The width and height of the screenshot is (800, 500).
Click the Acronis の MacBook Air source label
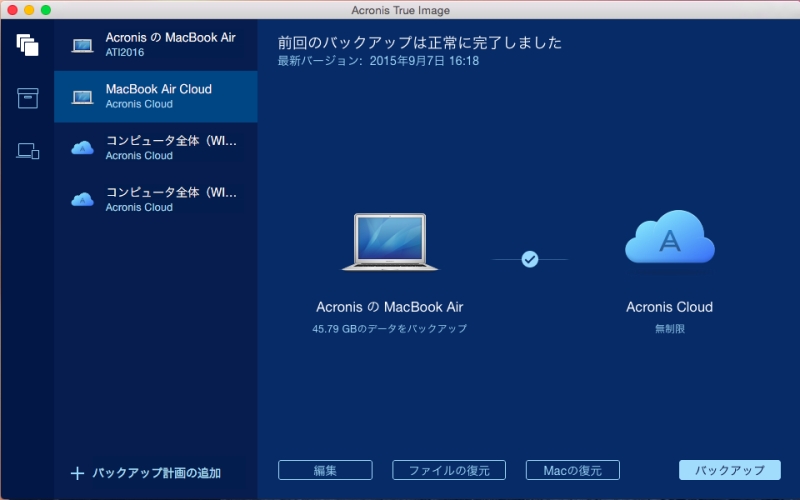click(389, 307)
